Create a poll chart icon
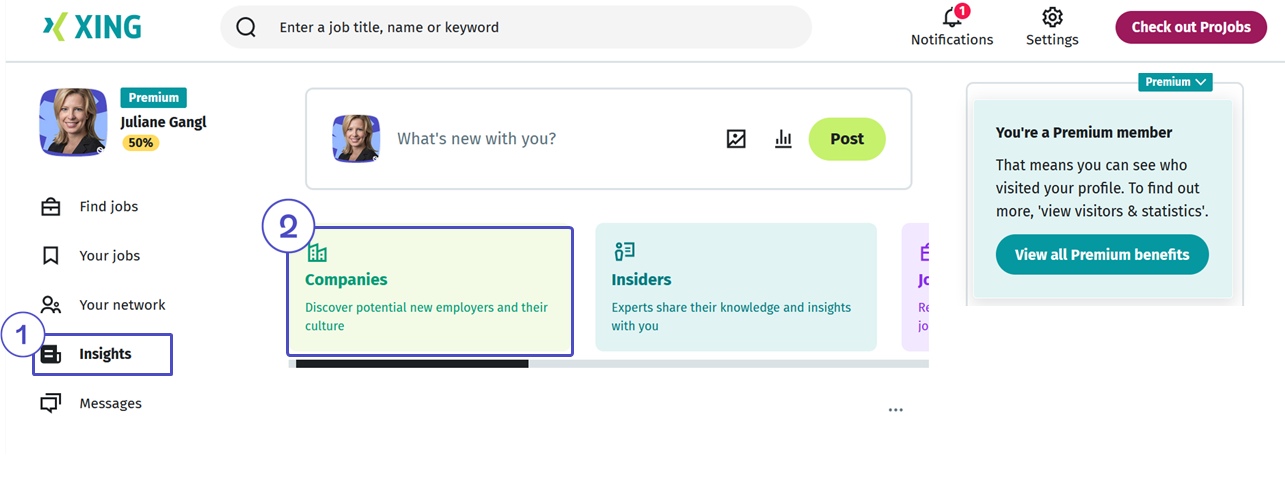This screenshot has width=1285, height=496. [x=783, y=139]
